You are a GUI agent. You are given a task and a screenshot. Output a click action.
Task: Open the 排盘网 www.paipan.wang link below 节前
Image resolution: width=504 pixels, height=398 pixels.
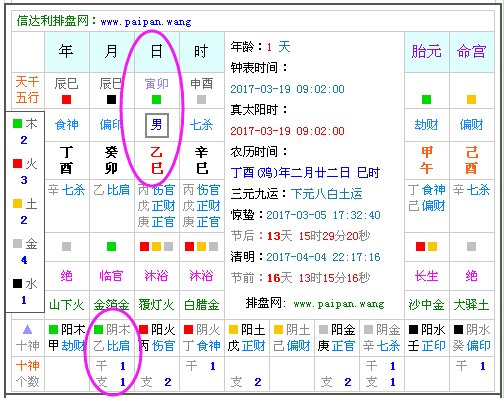(x=315, y=304)
